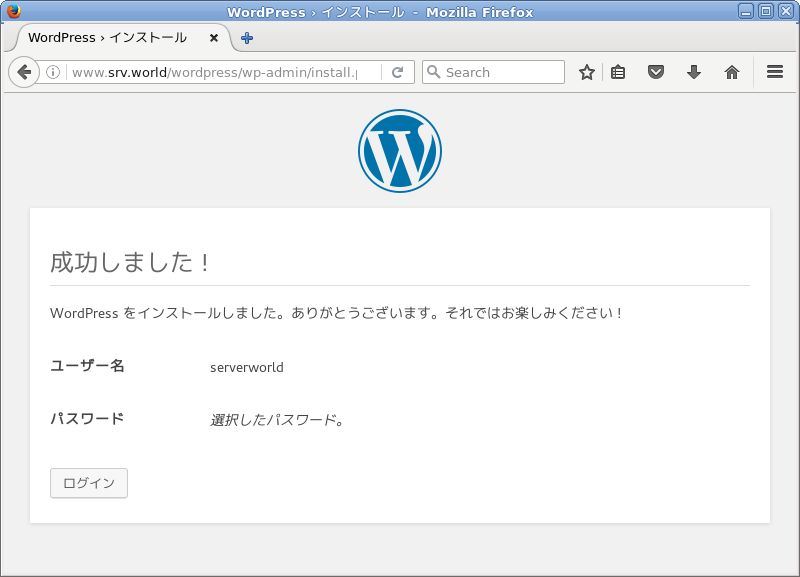This screenshot has width=800, height=577.
Task: Click the 成功しました！ heading
Action: pyautogui.click(x=131, y=262)
